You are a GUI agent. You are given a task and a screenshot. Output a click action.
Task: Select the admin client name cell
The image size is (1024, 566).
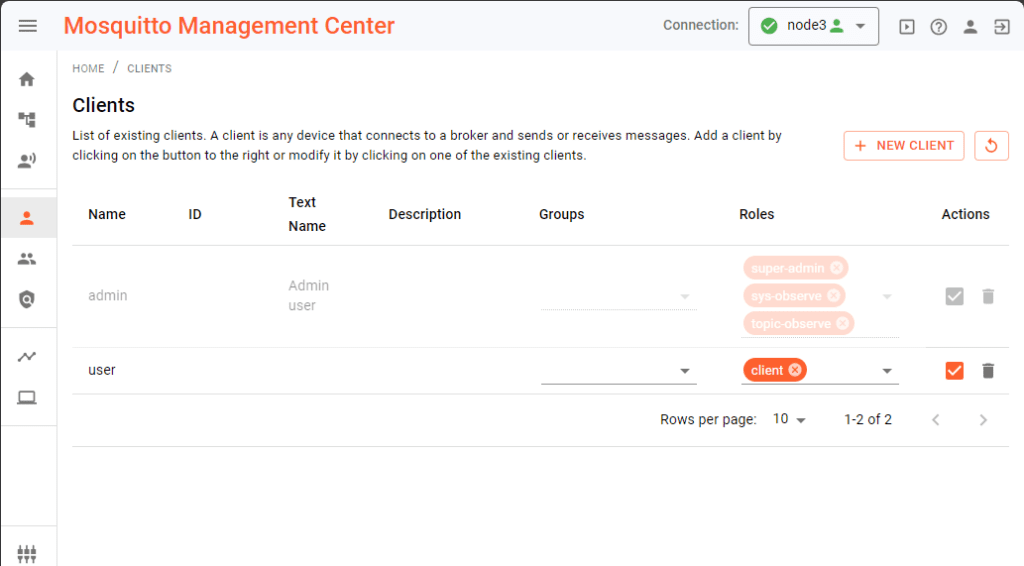click(108, 296)
